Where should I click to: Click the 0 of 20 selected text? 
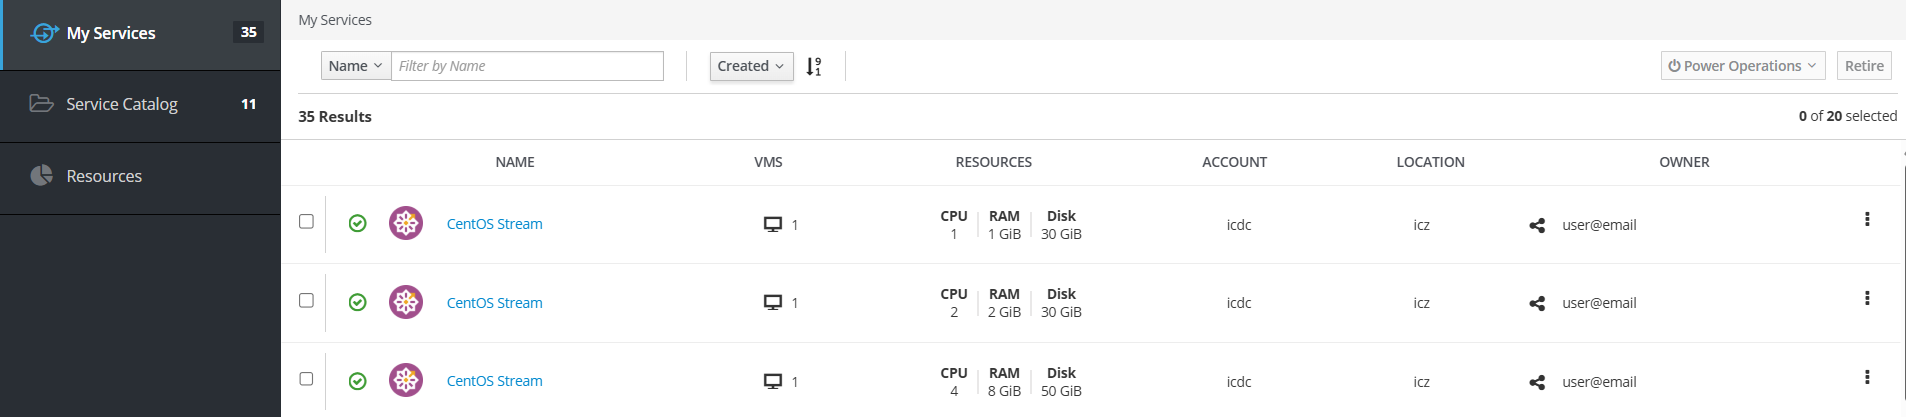[1847, 116]
